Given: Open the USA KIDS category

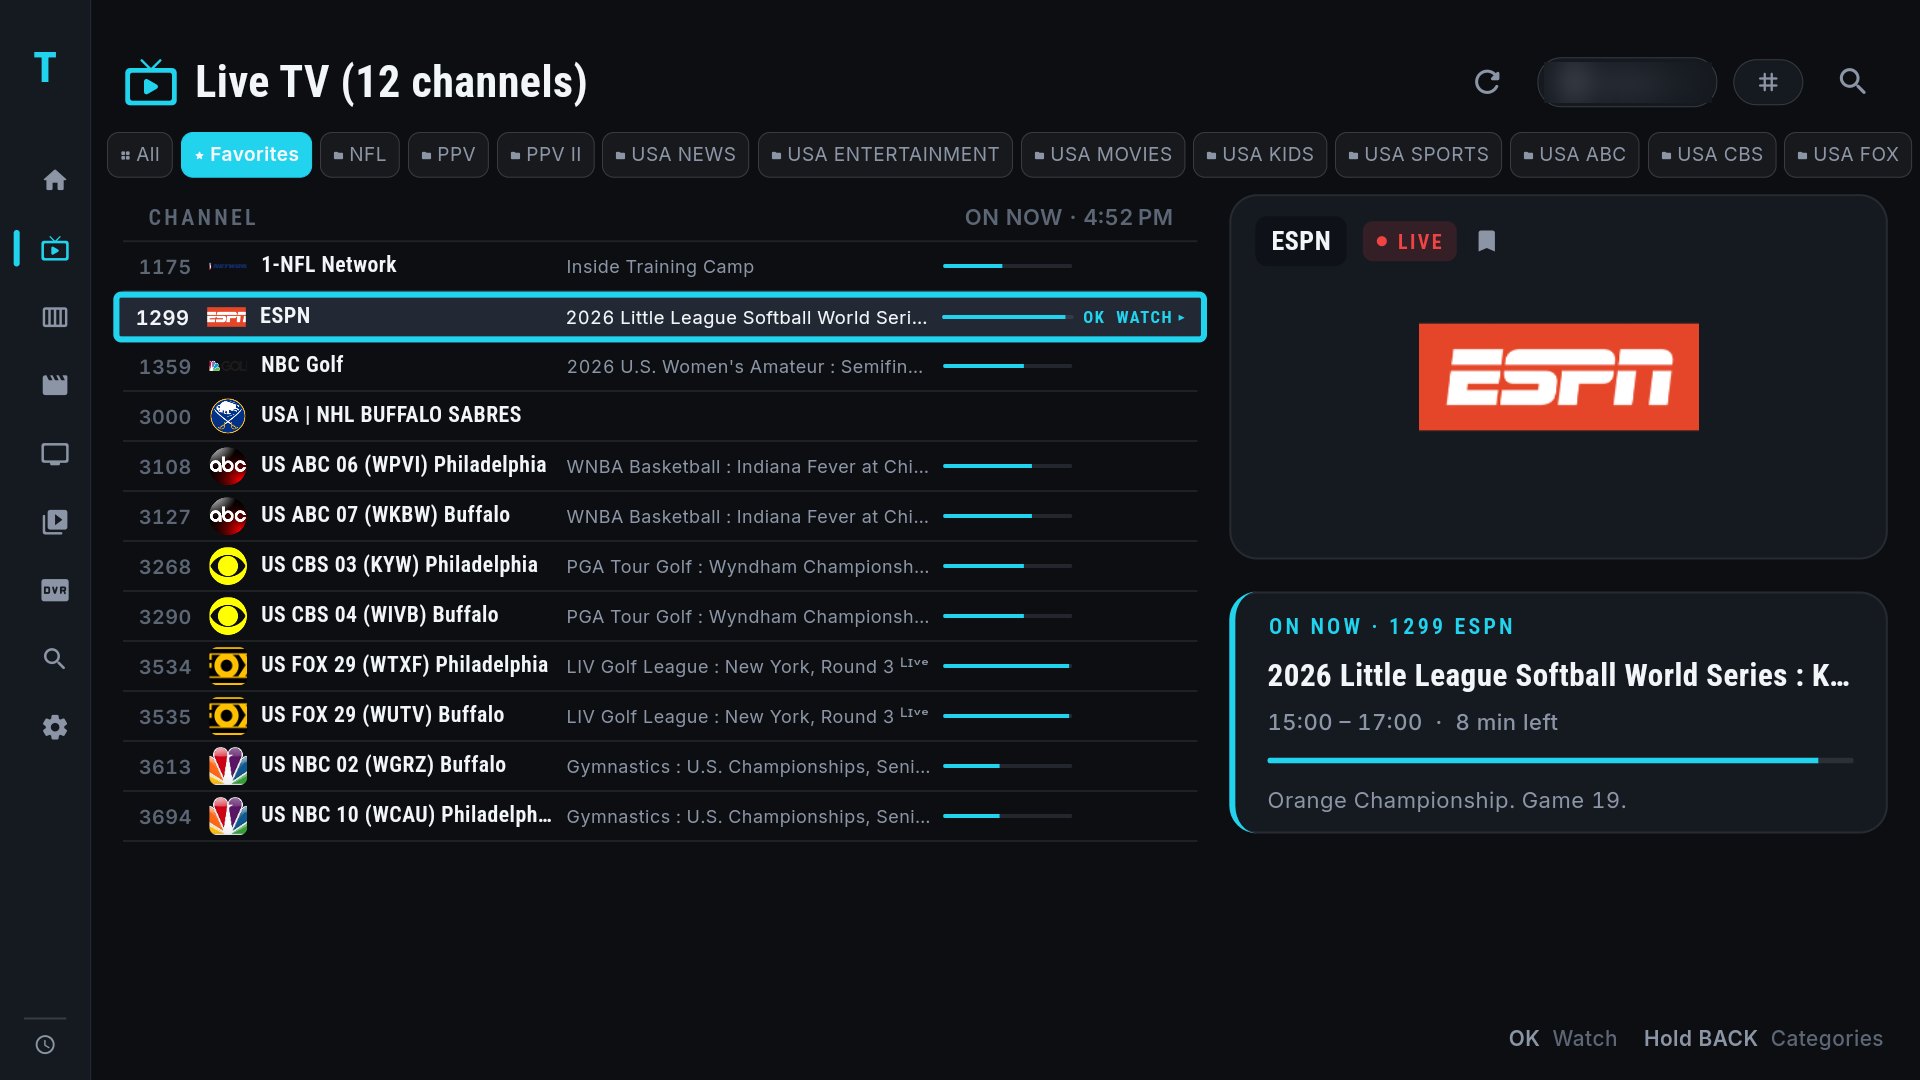Looking at the screenshot, I should (x=1260, y=155).
